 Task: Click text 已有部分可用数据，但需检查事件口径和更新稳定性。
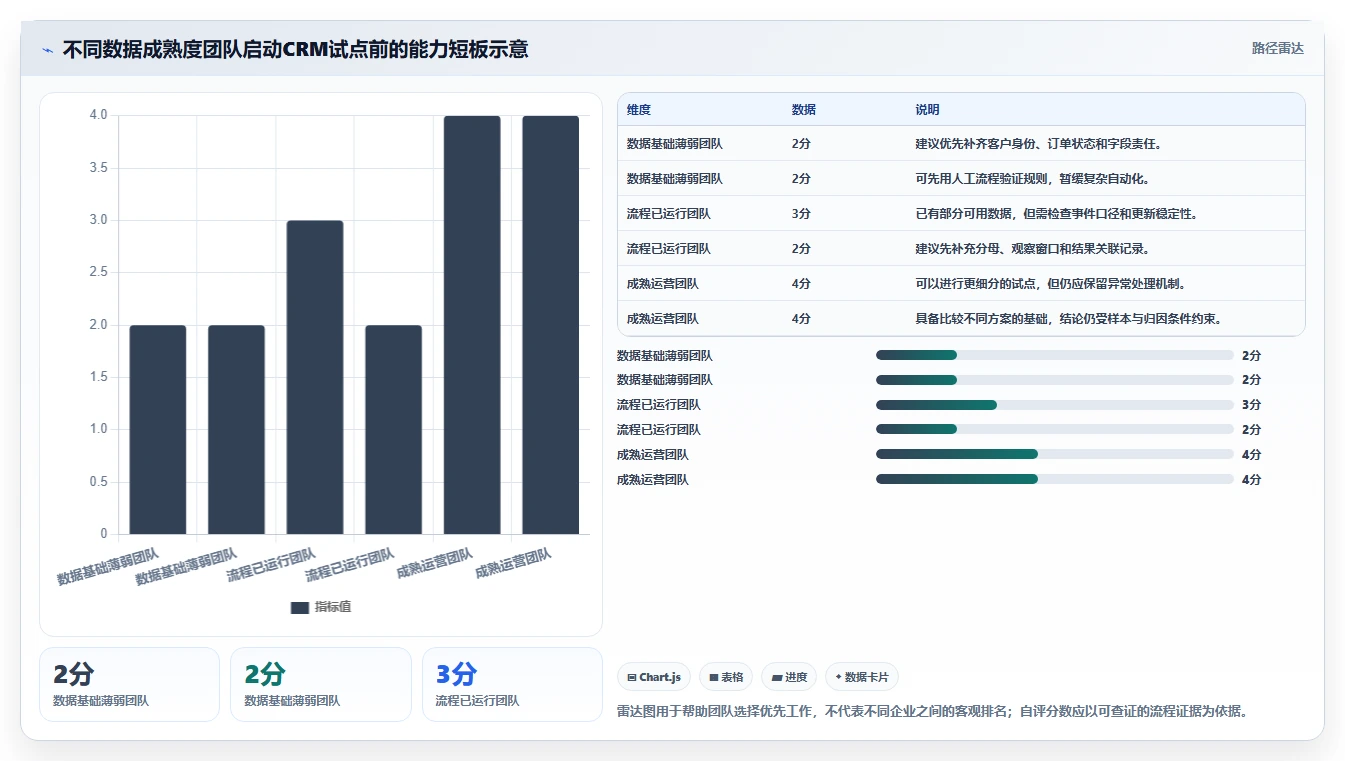(x=1057, y=214)
